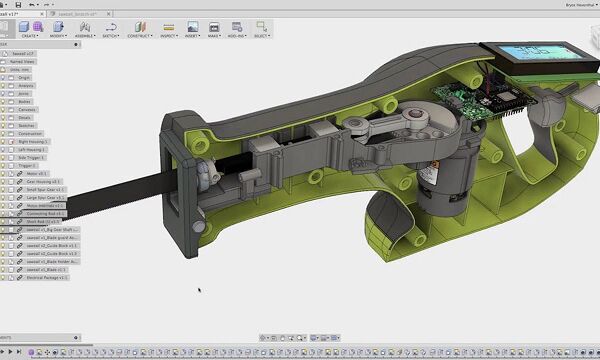Open the INSERT dropdown menu label
Image resolution: width=600 pixels, height=360 pixels.
tap(192, 36)
